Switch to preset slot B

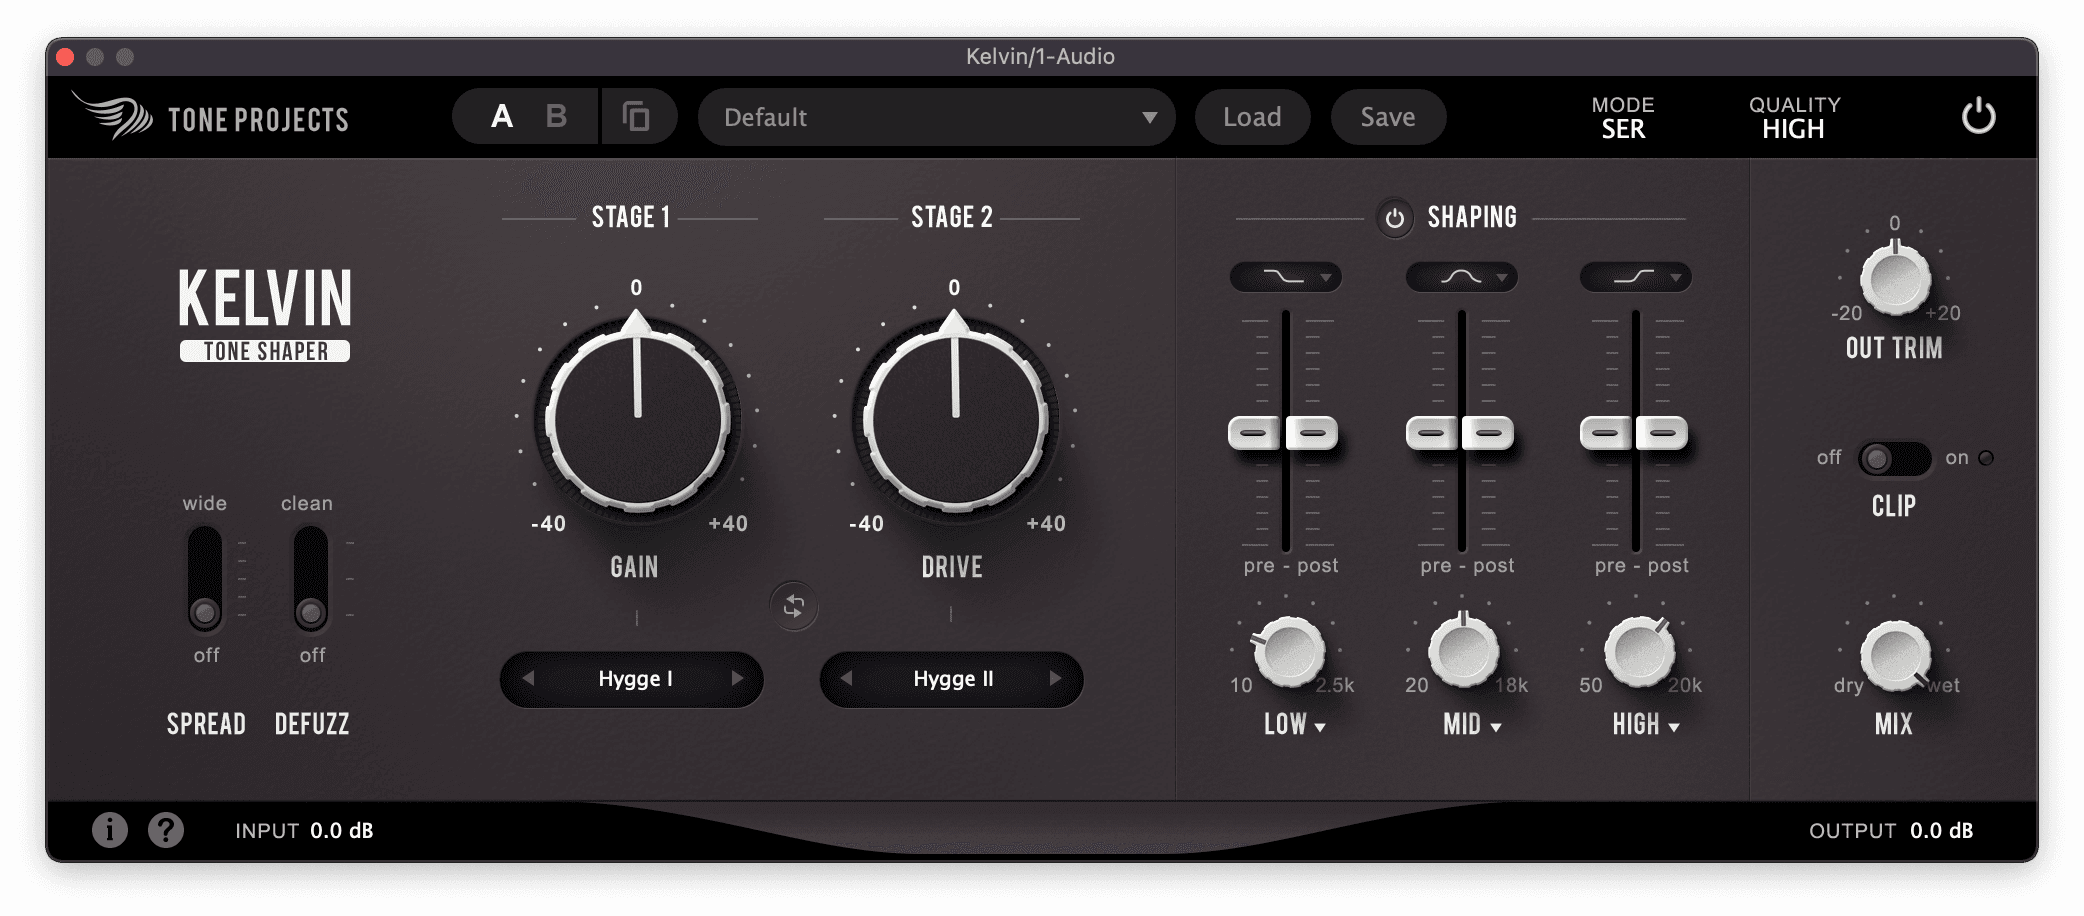coord(556,117)
